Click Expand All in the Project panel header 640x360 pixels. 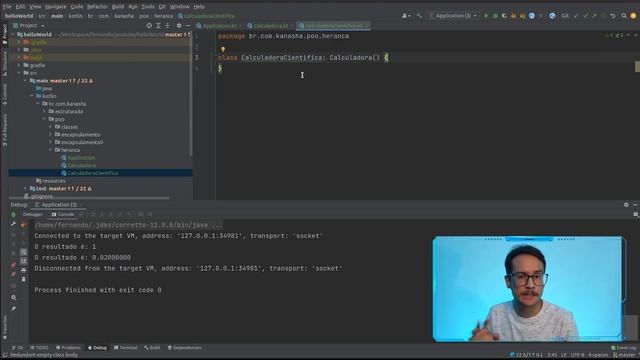click(x=158, y=25)
